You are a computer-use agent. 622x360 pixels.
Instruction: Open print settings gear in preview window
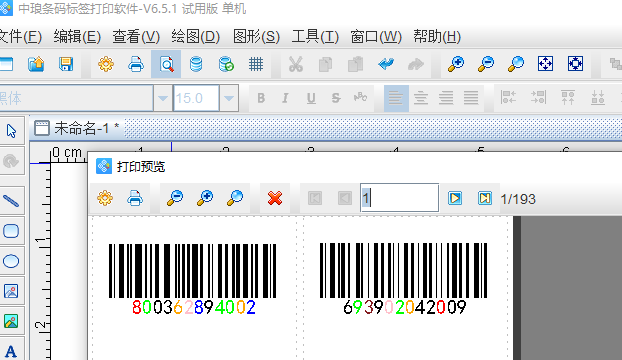[105, 198]
